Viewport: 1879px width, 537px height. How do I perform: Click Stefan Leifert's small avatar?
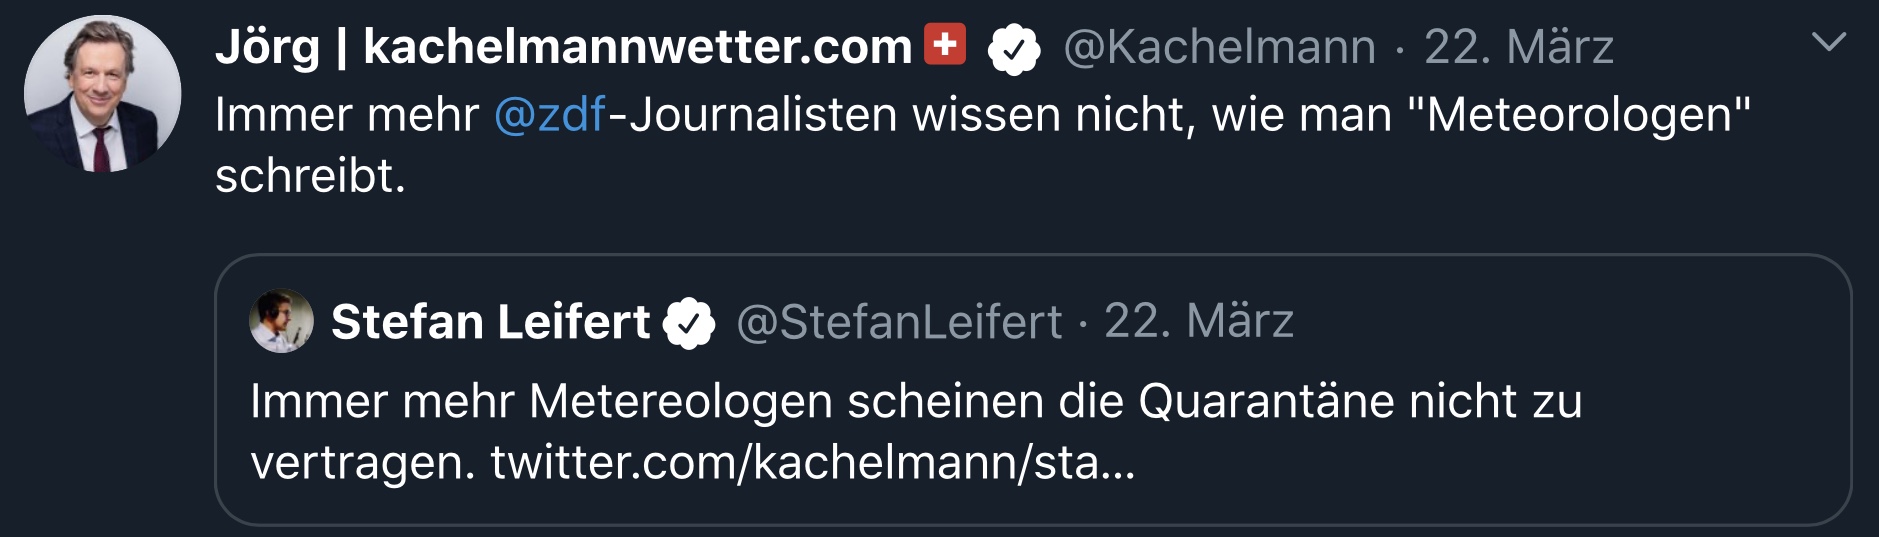pyautogui.click(x=281, y=321)
